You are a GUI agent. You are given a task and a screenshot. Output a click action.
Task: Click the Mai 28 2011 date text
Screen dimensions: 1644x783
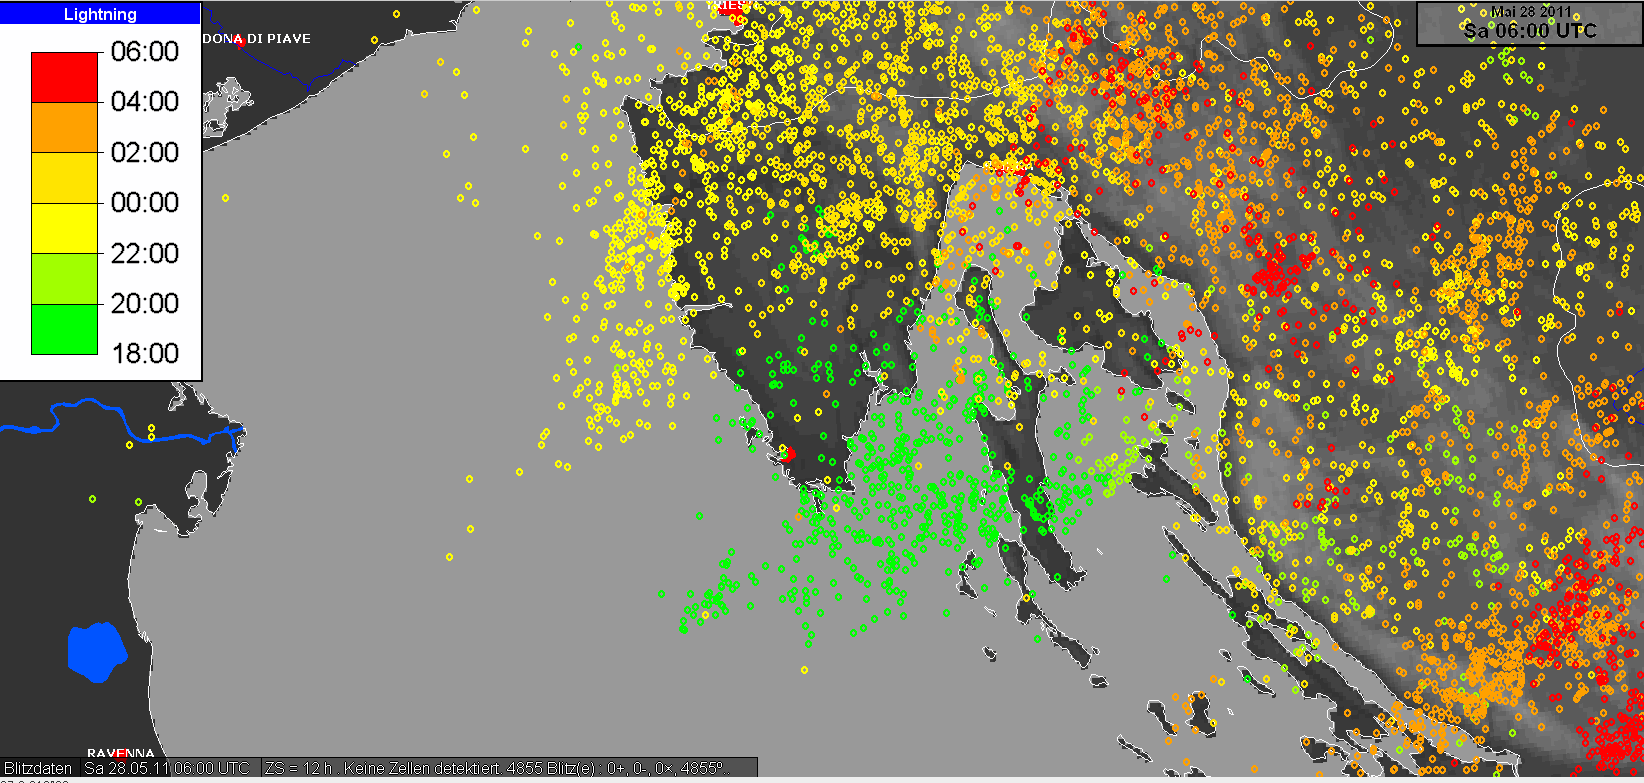[1530, 12]
